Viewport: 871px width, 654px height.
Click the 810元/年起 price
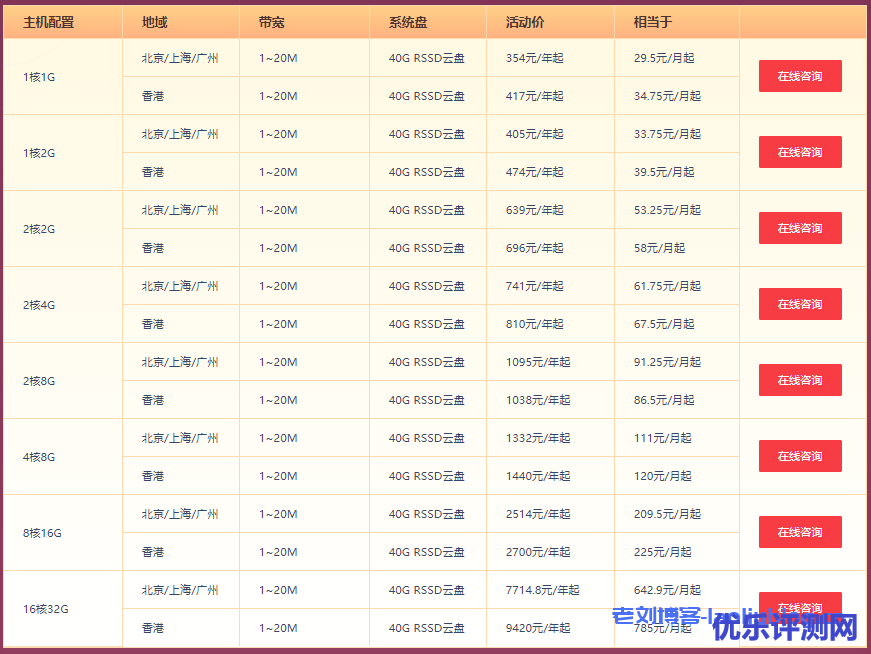pos(534,324)
